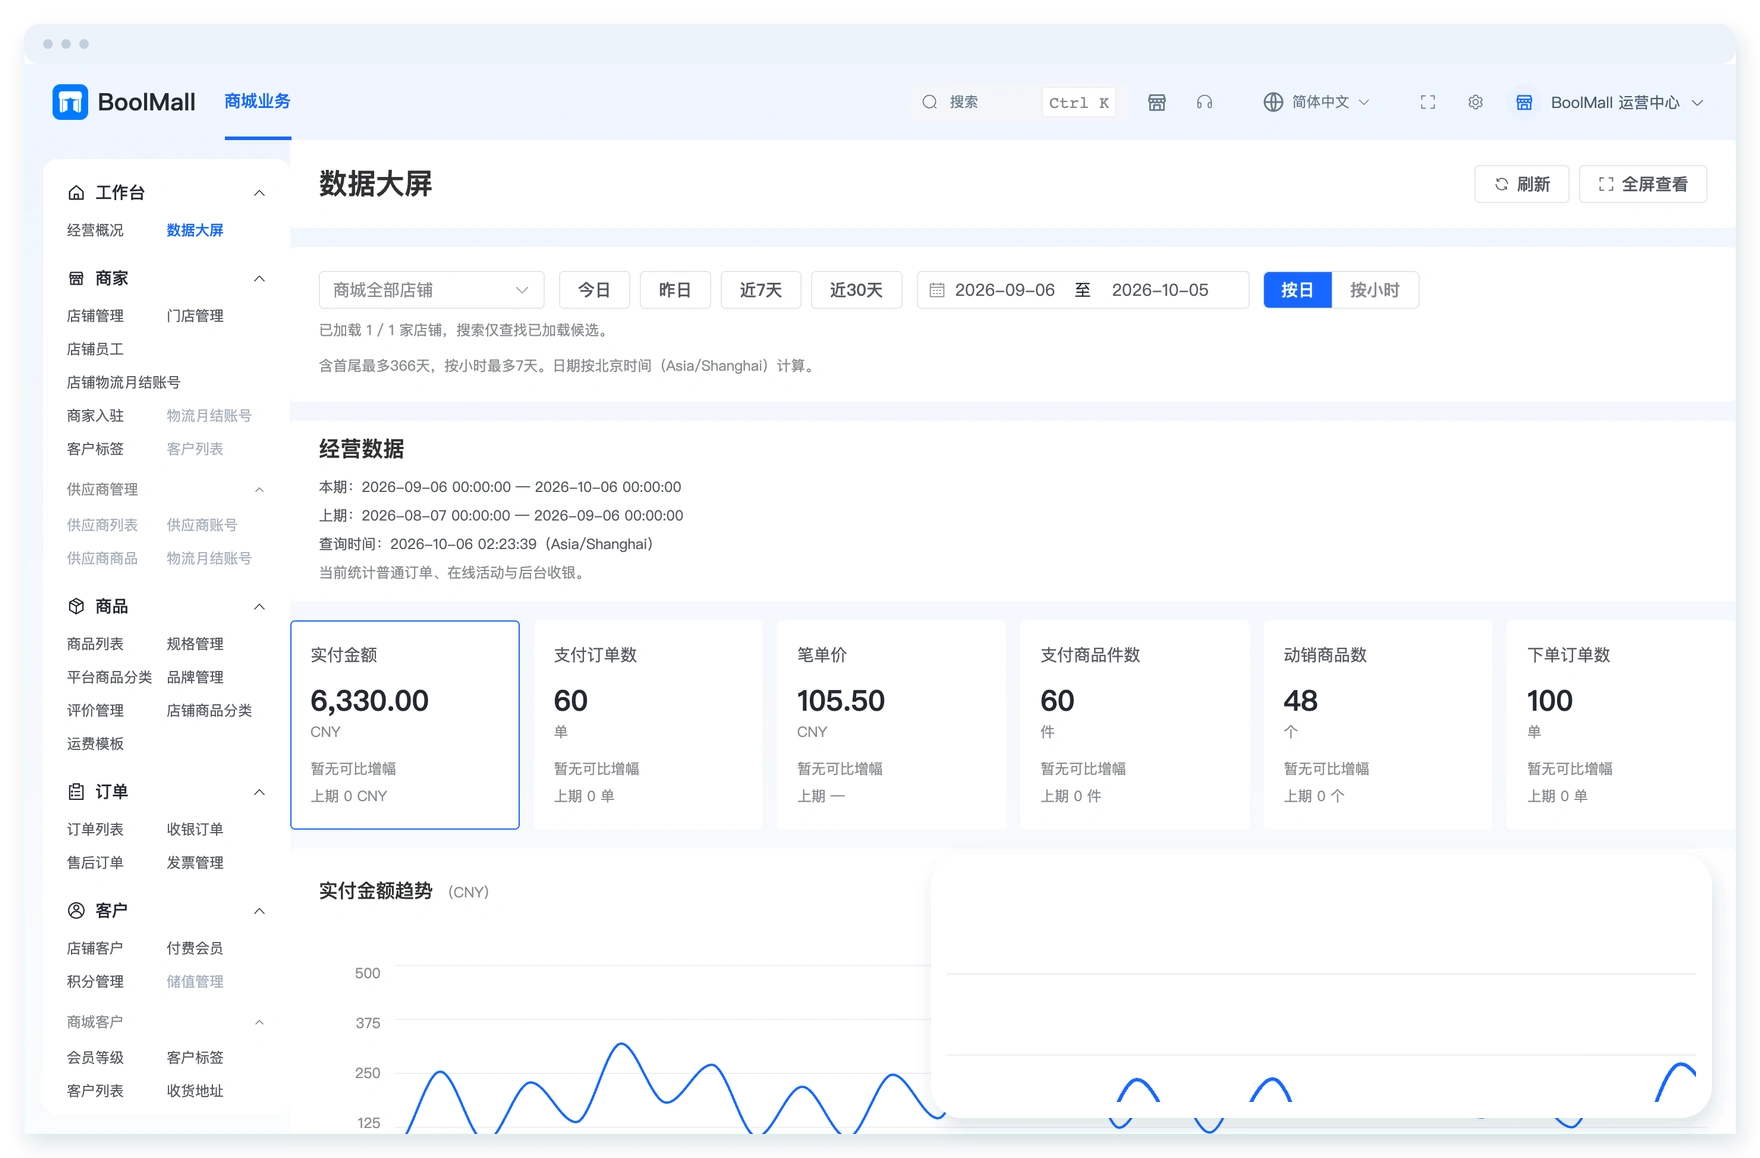Image resolution: width=1760 pixels, height=1158 pixels.
Task: Select the 昨日 quick range
Action: point(675,290)
